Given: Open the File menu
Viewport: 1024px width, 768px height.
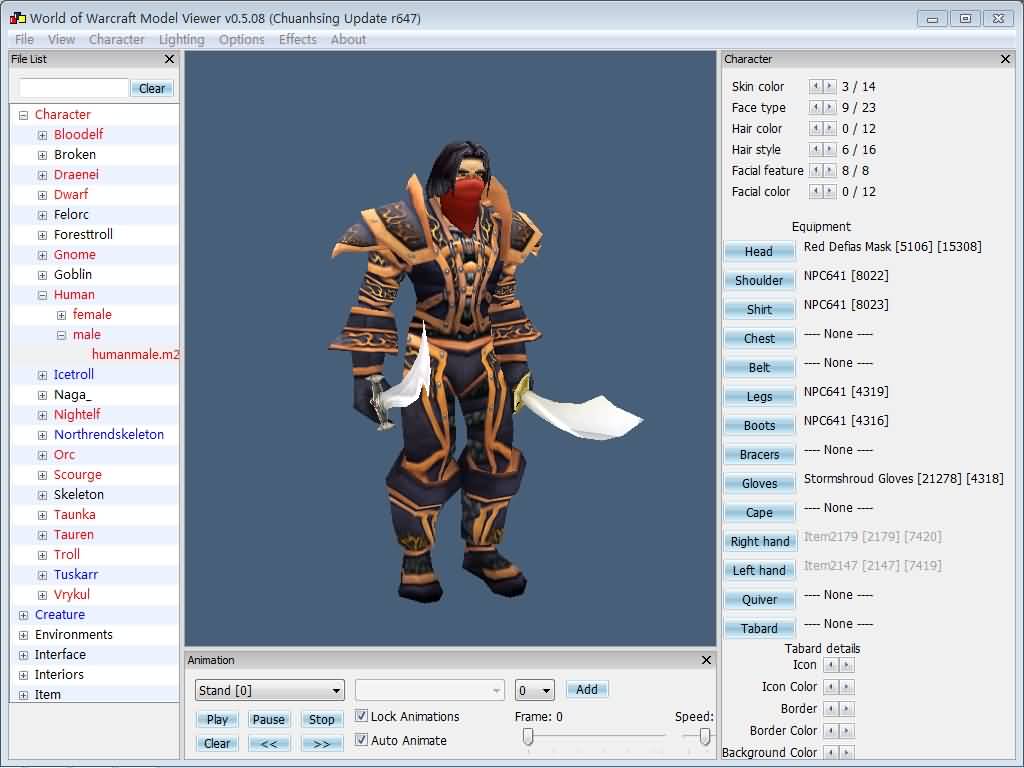Looking at the screenshot, I should coord(24,39).
